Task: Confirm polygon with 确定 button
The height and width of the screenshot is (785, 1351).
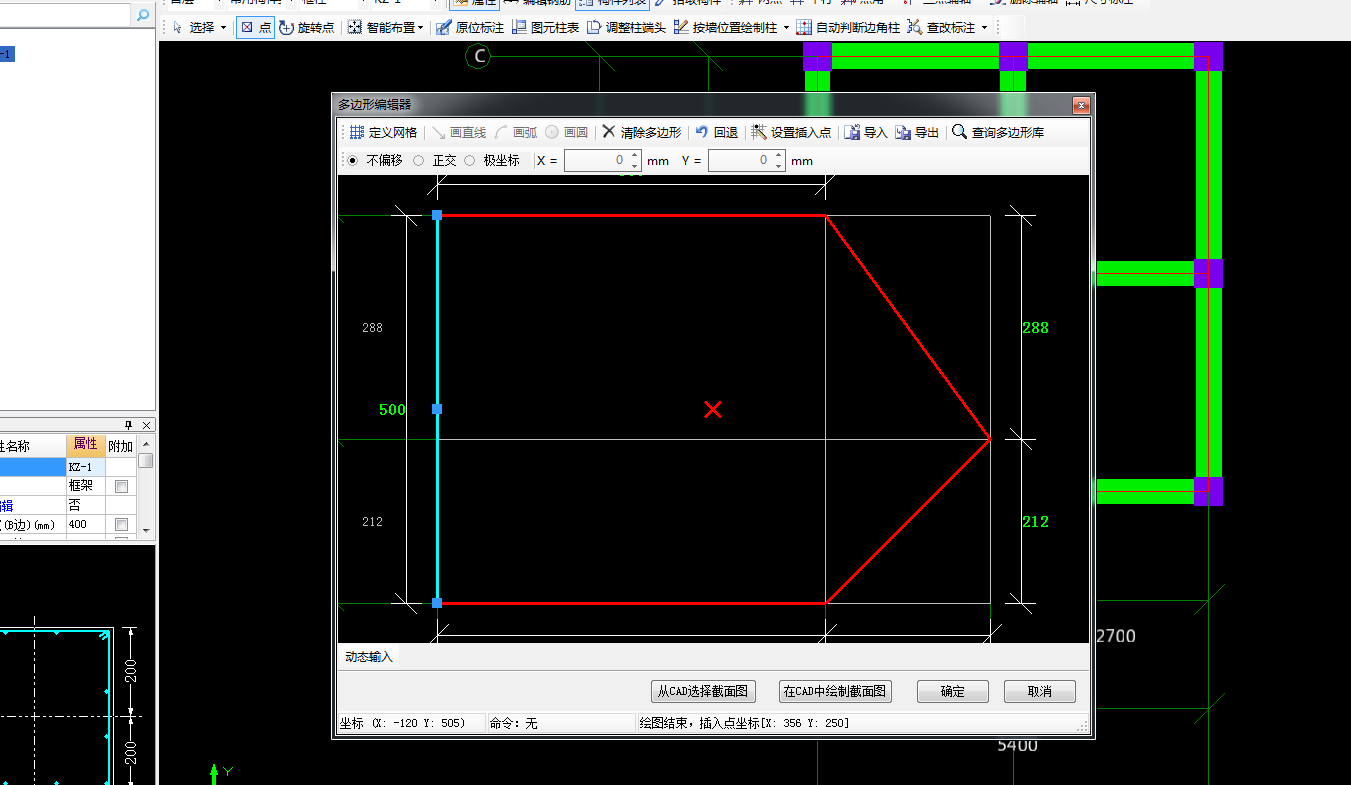Action: click(953, 691)
